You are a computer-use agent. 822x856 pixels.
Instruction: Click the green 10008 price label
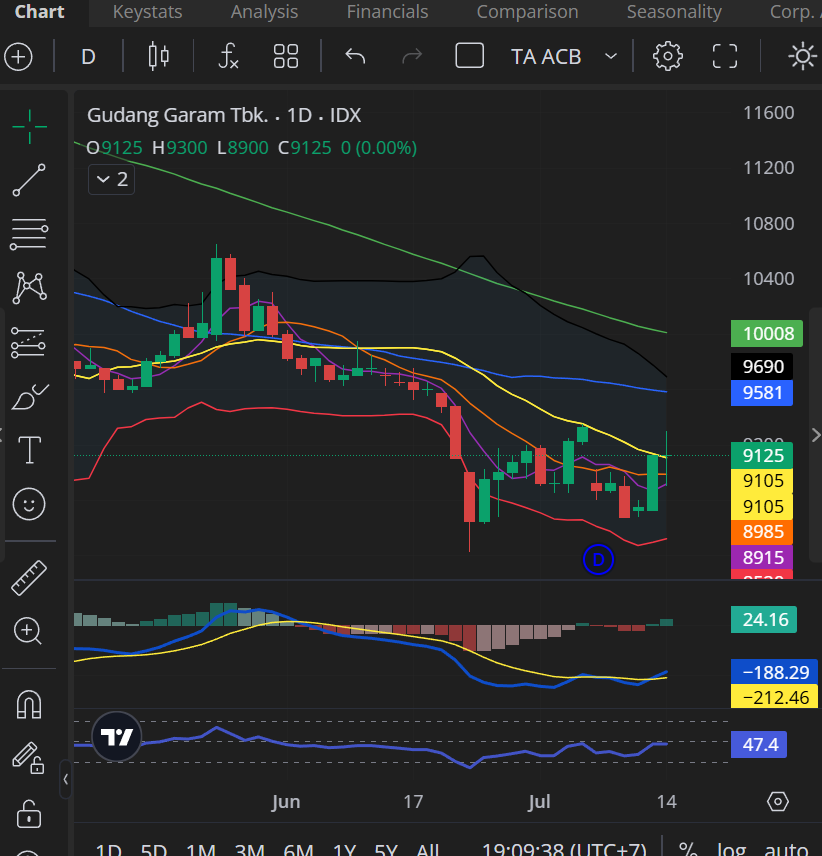[x=767, y=334]
